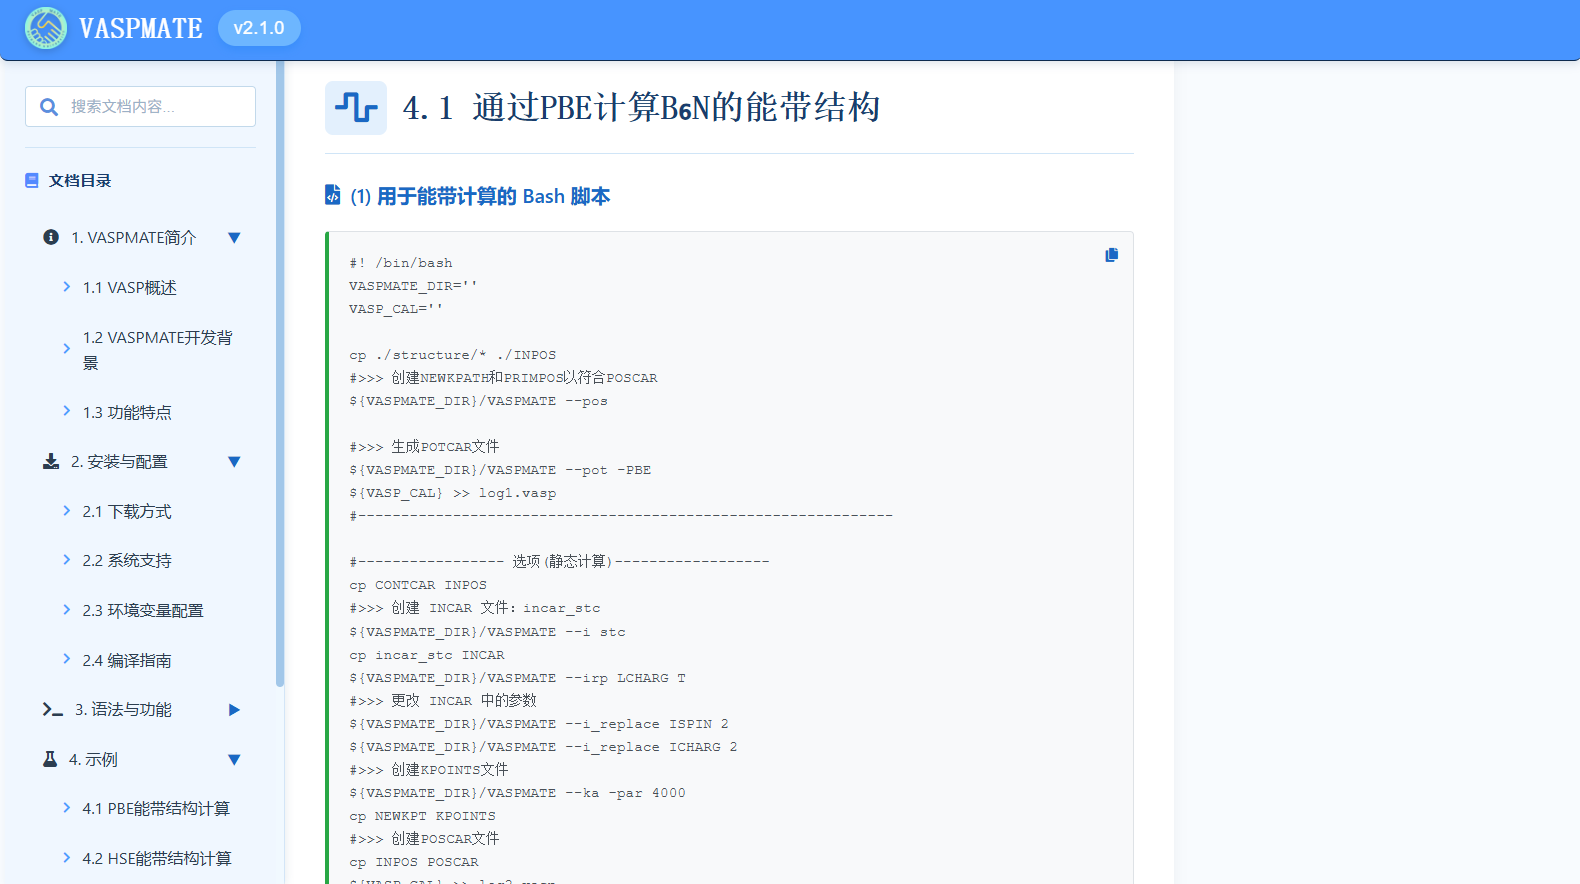
Task: Collapse the 4. 示例 section arrow
Action: tap(234, 760)
